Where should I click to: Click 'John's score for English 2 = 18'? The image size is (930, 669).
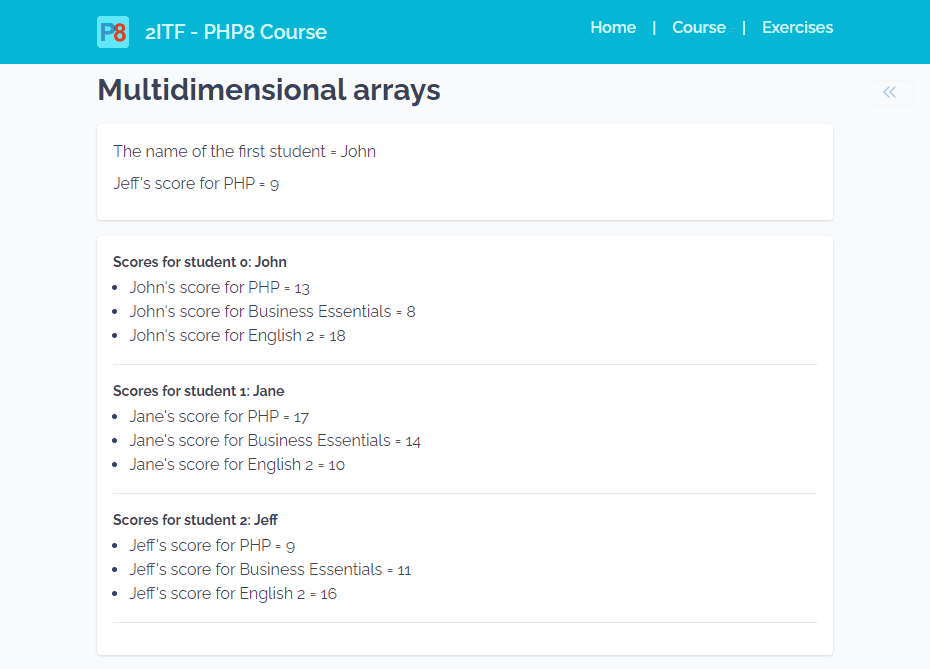coord(237,336)
